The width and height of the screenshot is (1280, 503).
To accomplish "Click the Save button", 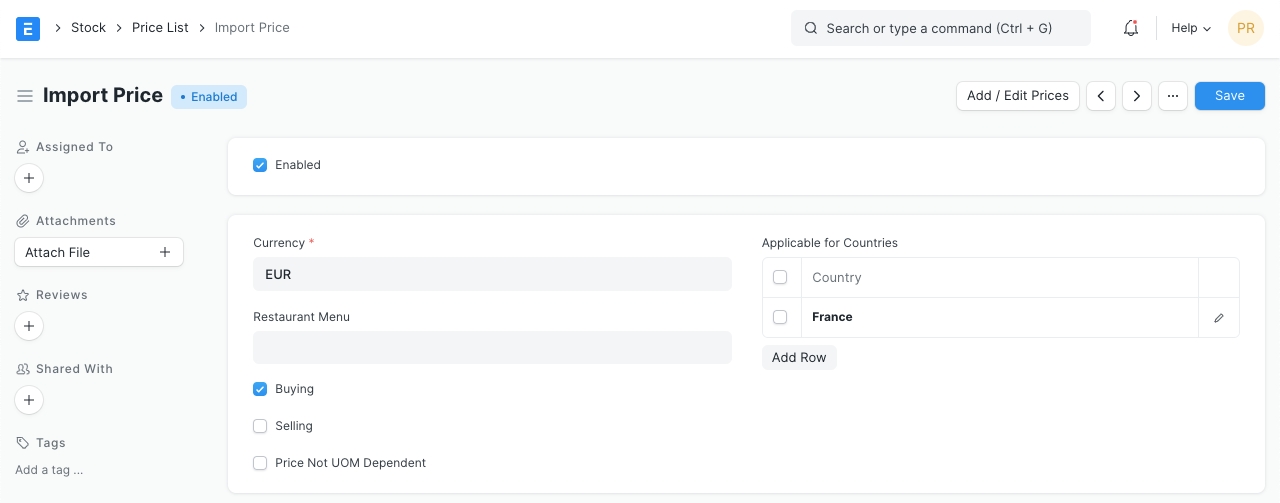I will coord(1229,96).
